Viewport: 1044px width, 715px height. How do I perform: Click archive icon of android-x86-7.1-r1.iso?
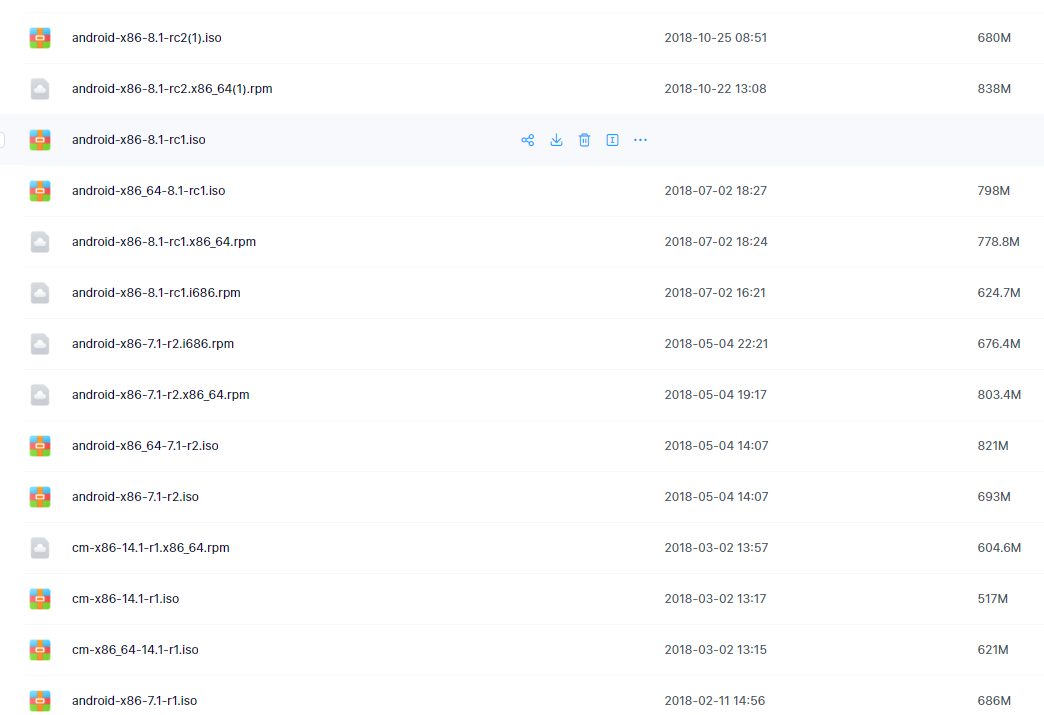40,701
